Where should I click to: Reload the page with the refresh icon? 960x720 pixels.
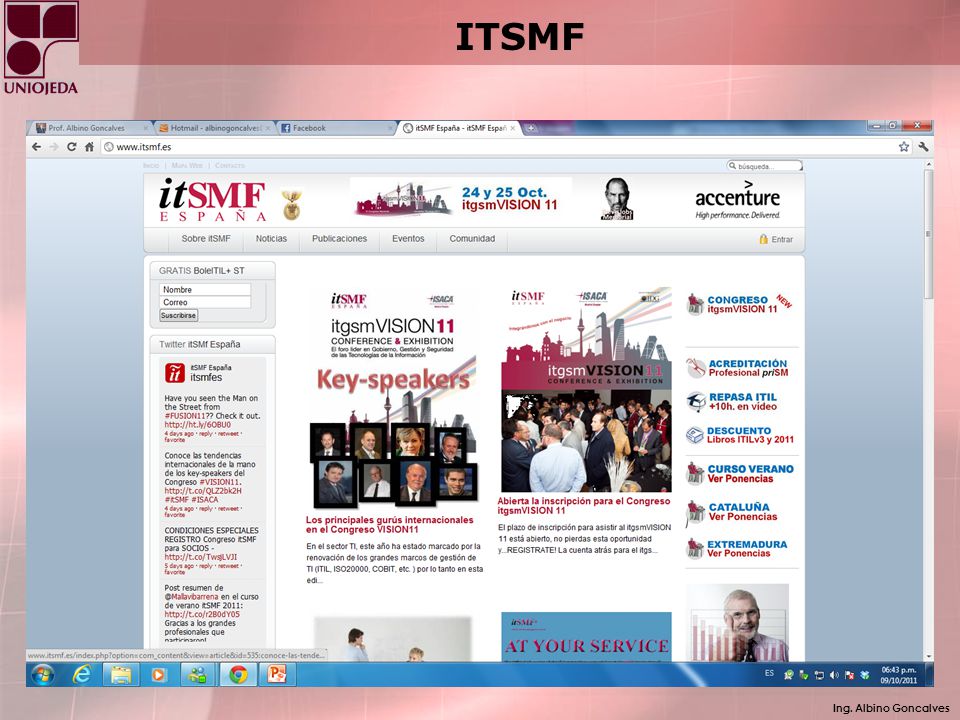click(x=72, y=147)
